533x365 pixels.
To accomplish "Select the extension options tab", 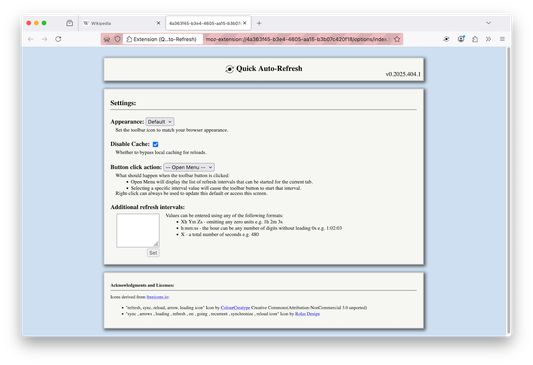I will (x=208, y=23).
